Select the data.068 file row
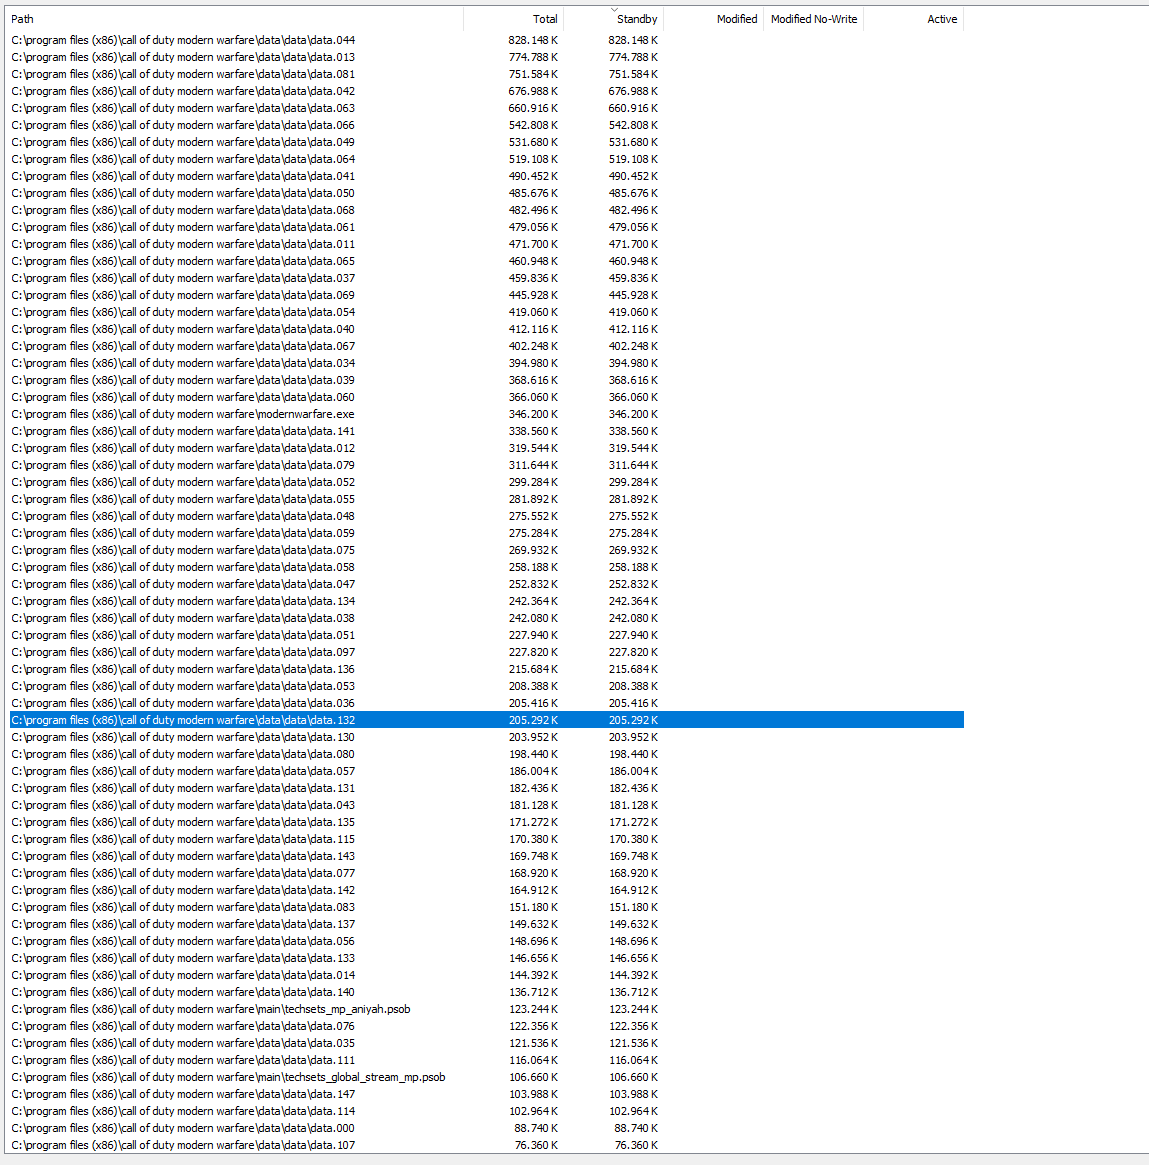This screenshot has height=1167, width=1149. 487,211
